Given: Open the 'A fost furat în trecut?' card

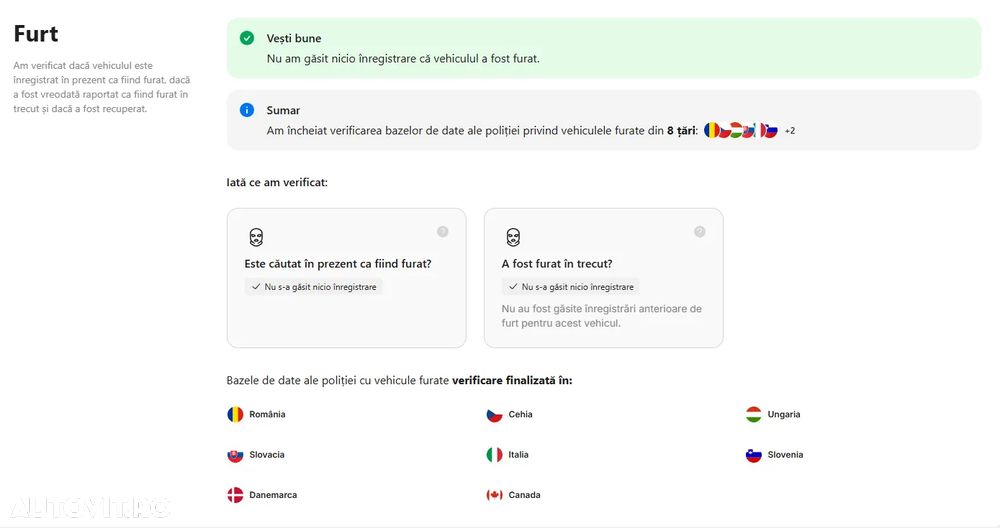Looking at the screenshot, I should point(603,278).
